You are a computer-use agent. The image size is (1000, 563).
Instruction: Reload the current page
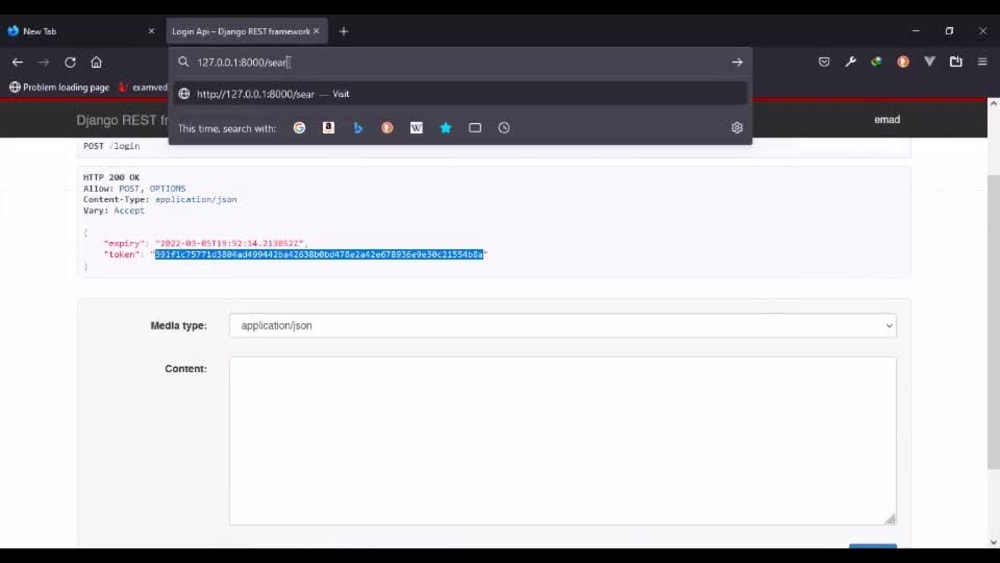tap(70, 62)
